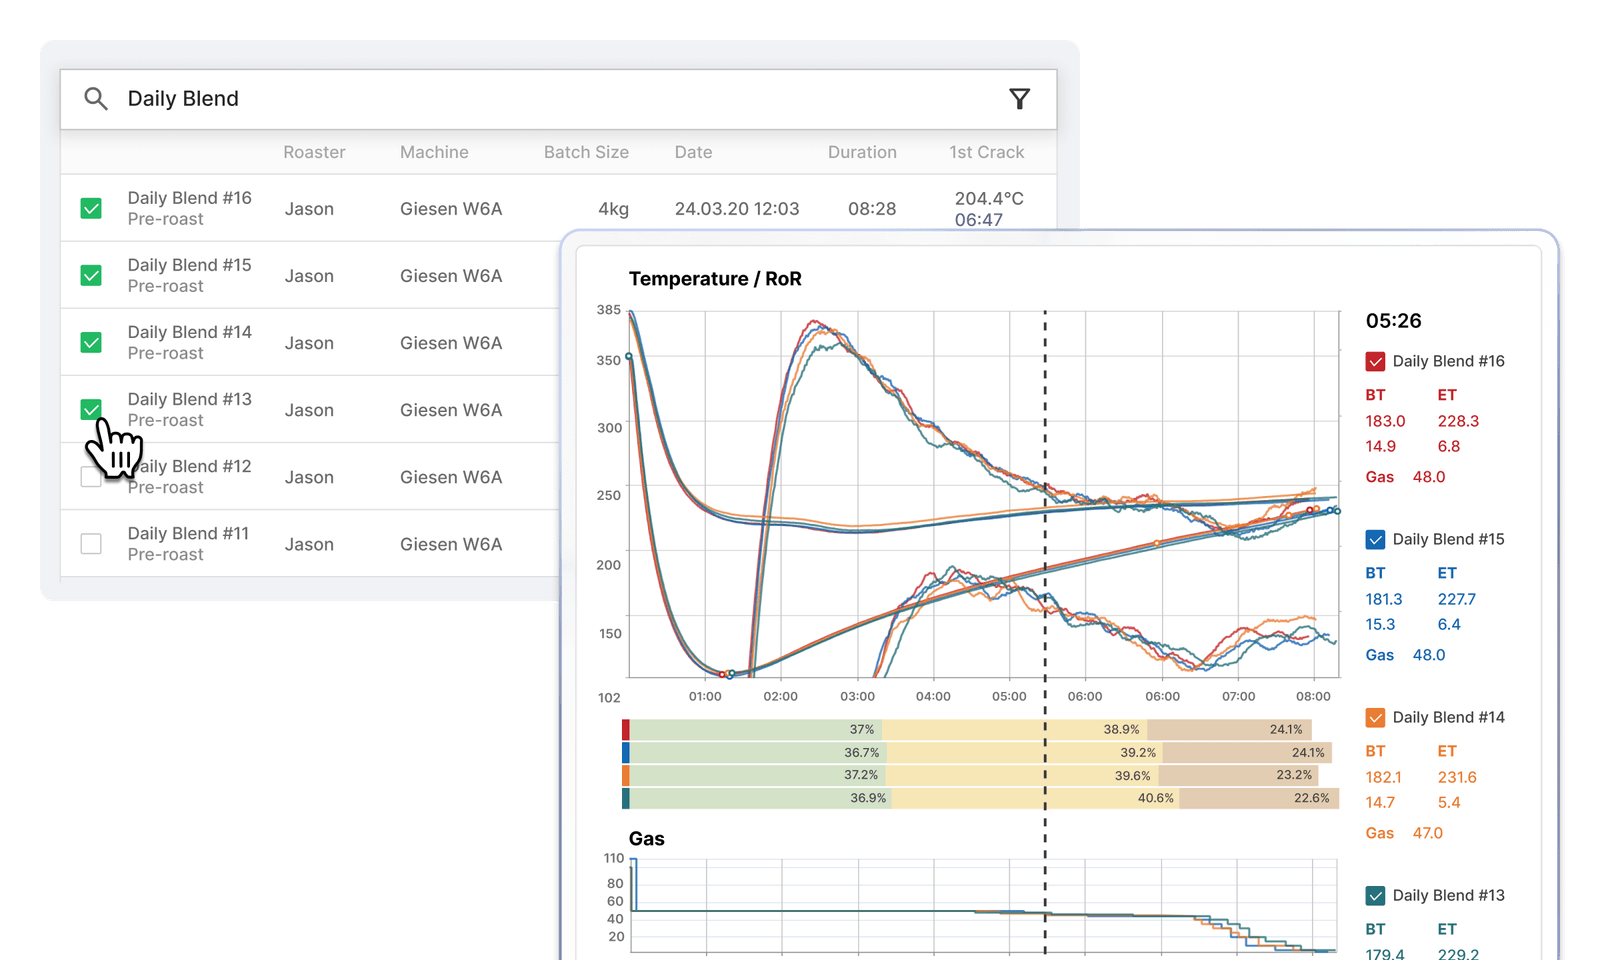The image size is (1600, 960).
Task: Click the blue Daily Blend #15 legend marker
Action: [x=1375, y=539]
